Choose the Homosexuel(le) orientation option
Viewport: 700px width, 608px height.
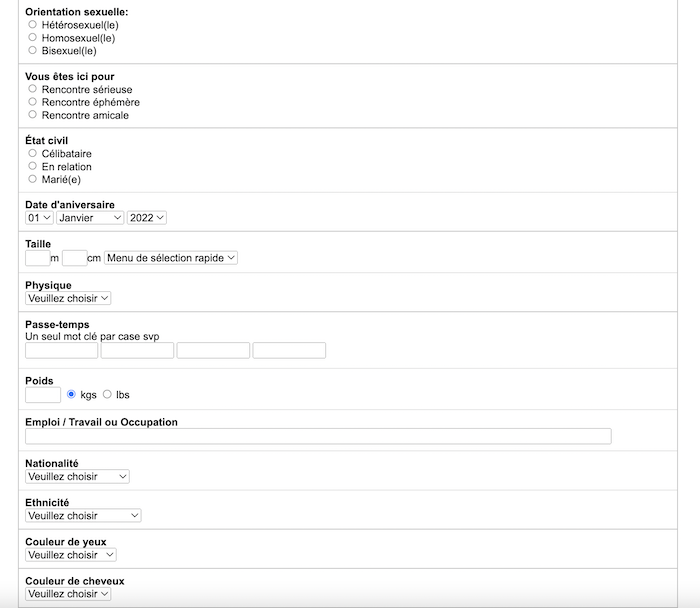[x=32, y=37]
